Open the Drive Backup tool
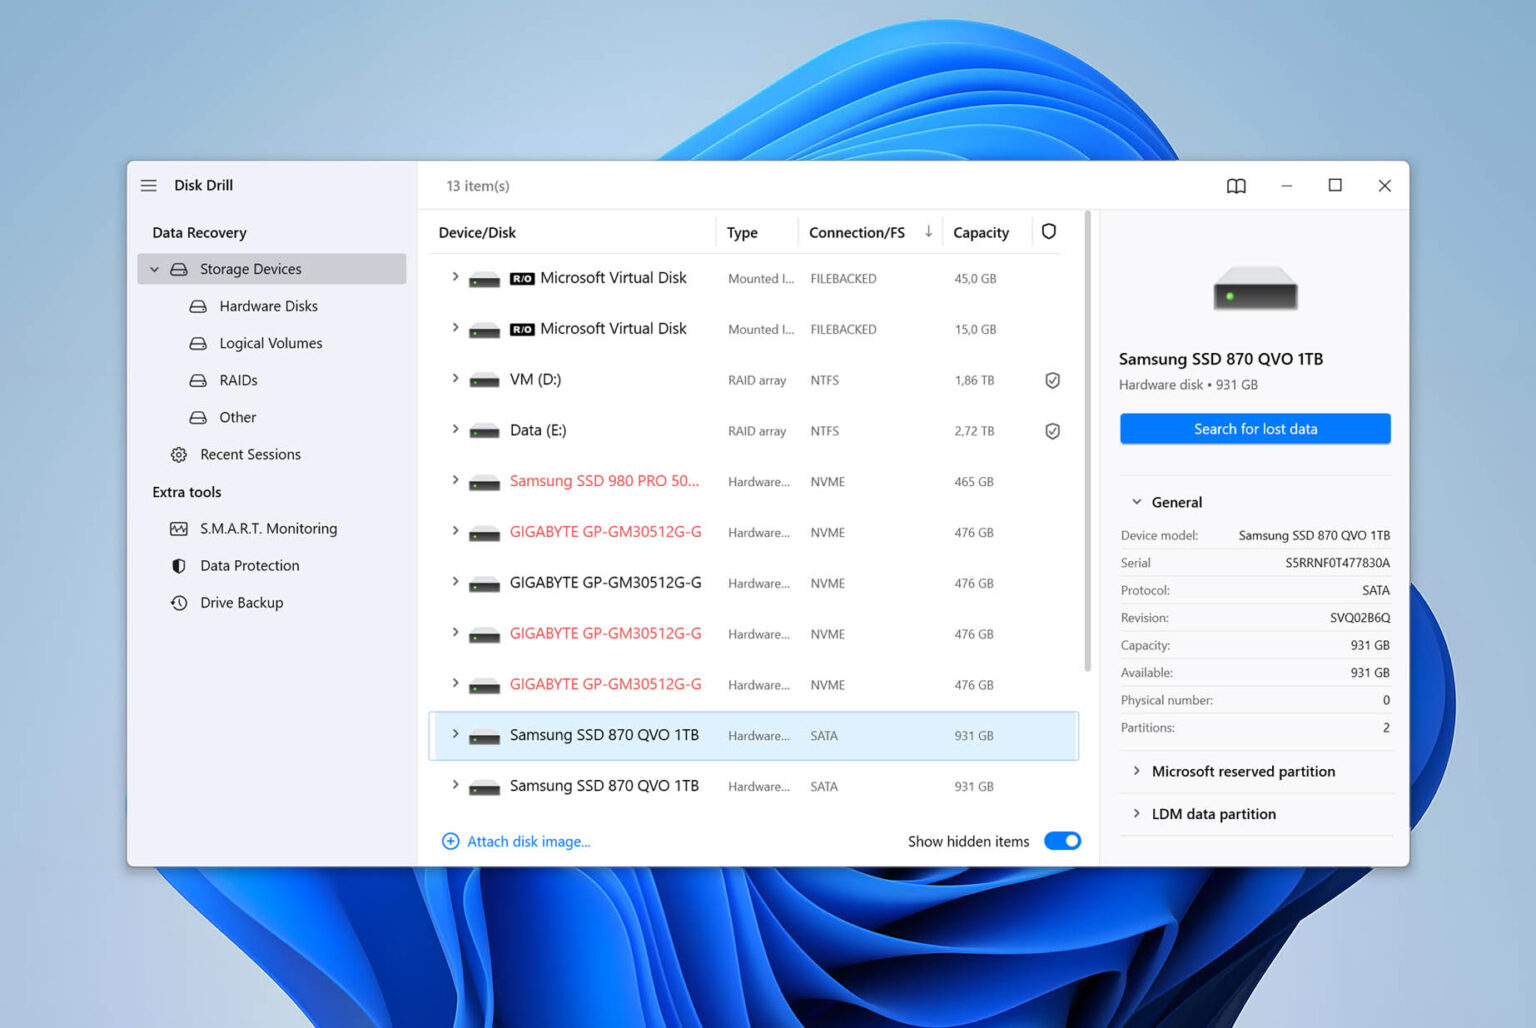Screen dimensions: 1536x1028 [241, 602]
